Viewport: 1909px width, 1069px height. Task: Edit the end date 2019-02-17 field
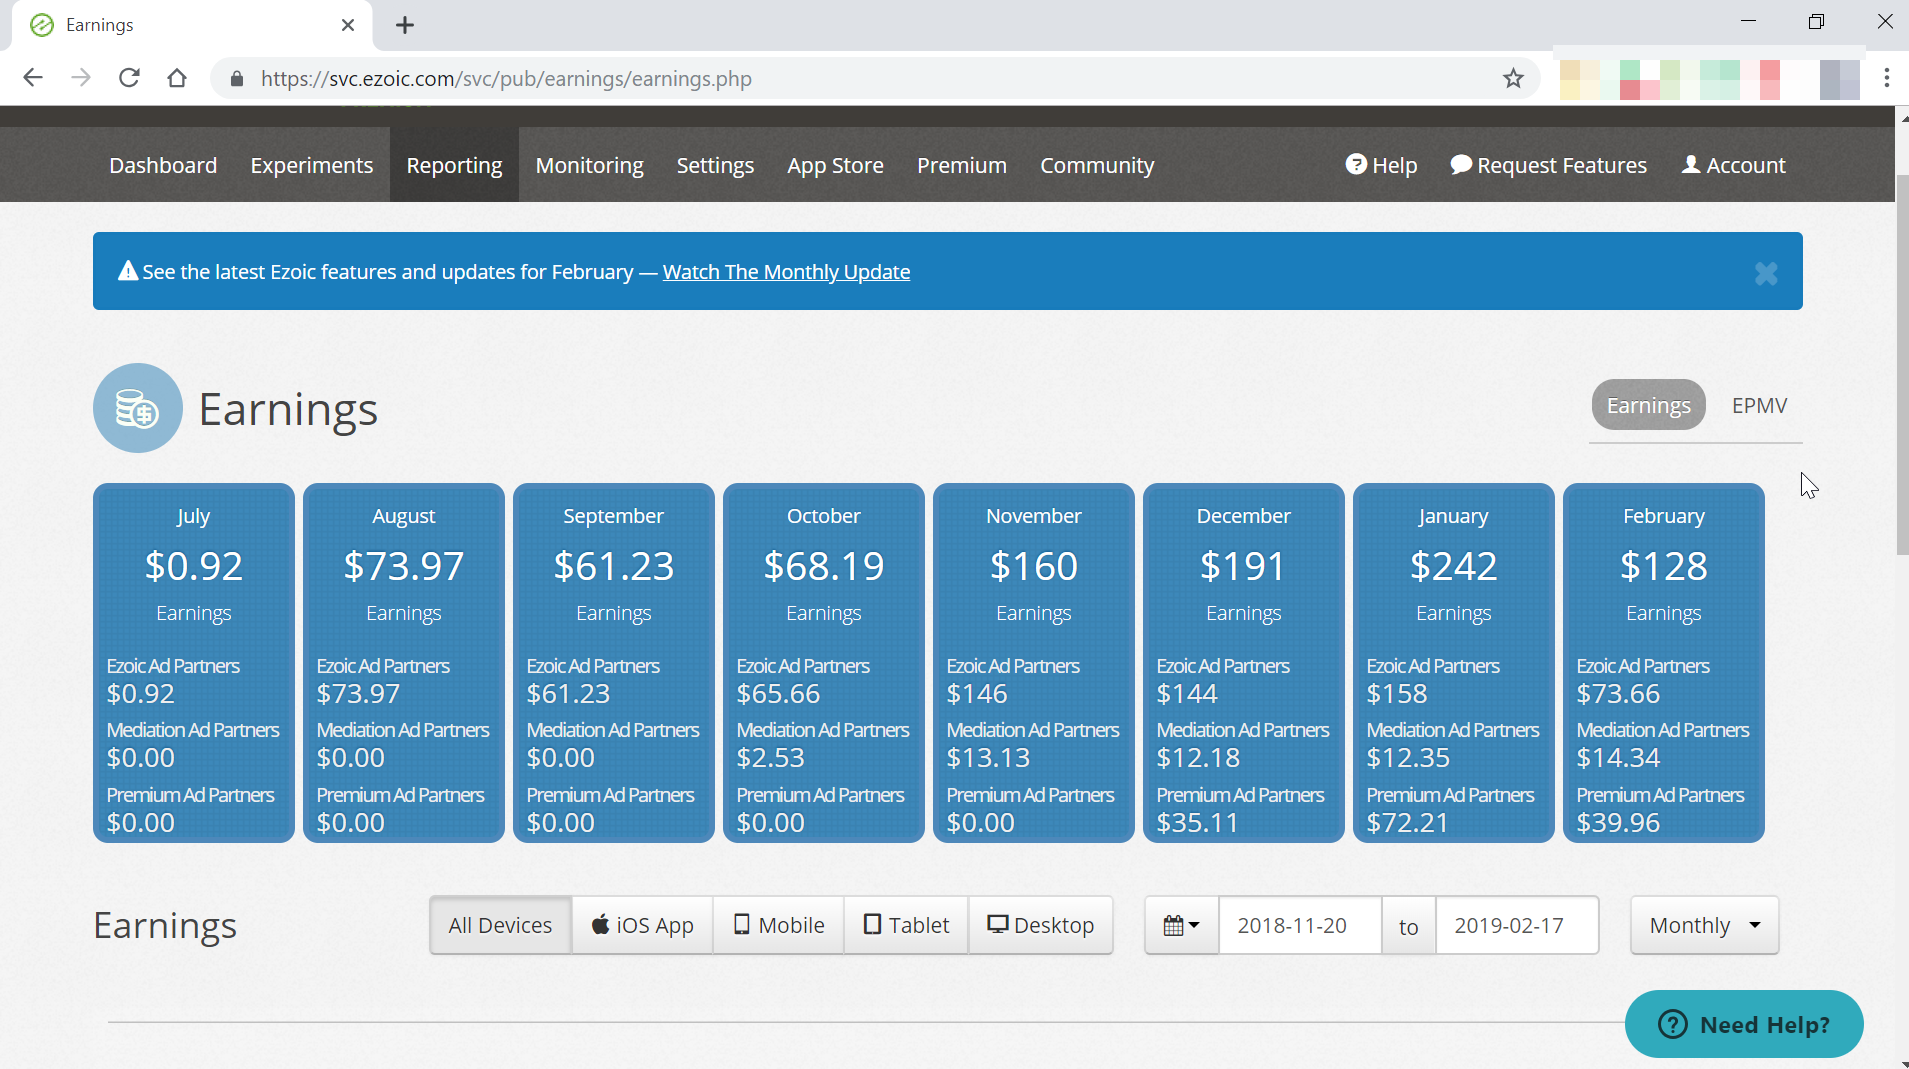pyautogui.click(x=1517, y=925)
